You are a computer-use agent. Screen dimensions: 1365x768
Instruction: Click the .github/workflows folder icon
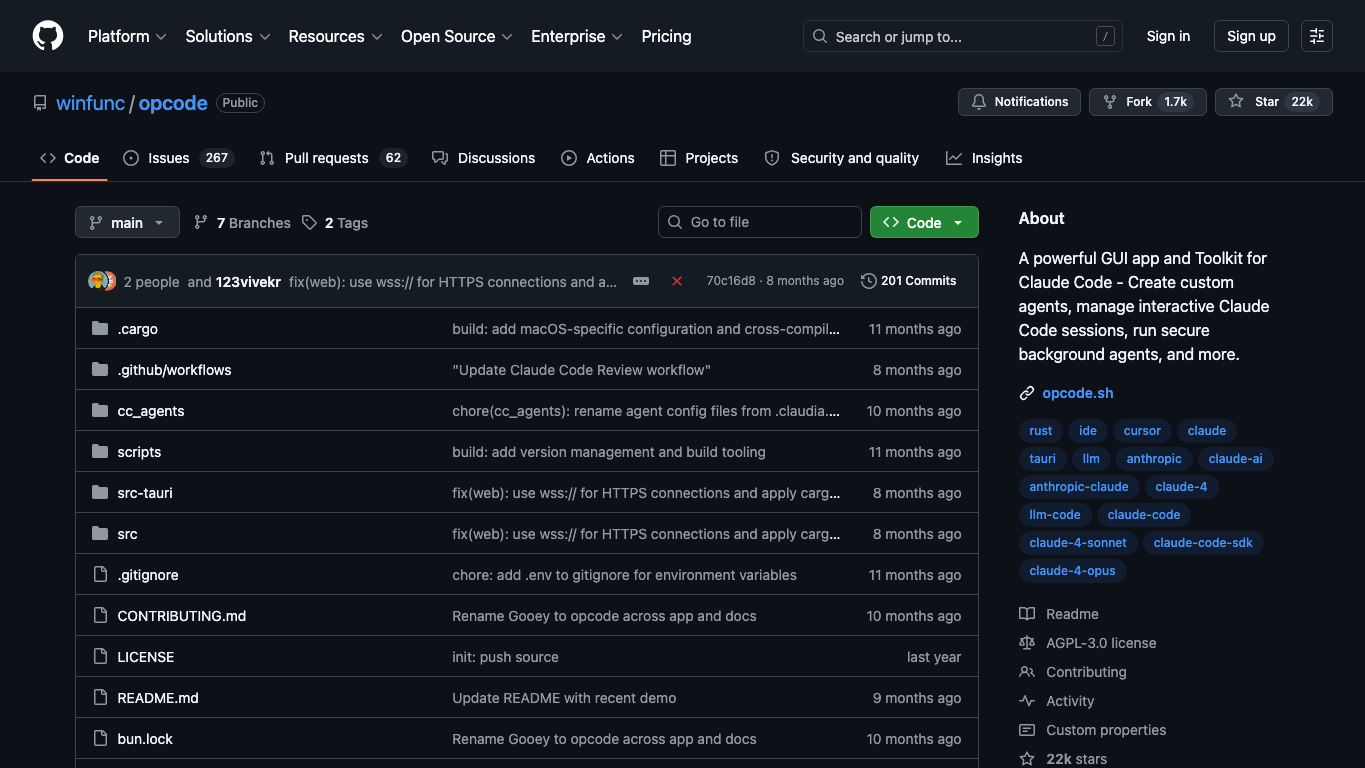[100, 370]
